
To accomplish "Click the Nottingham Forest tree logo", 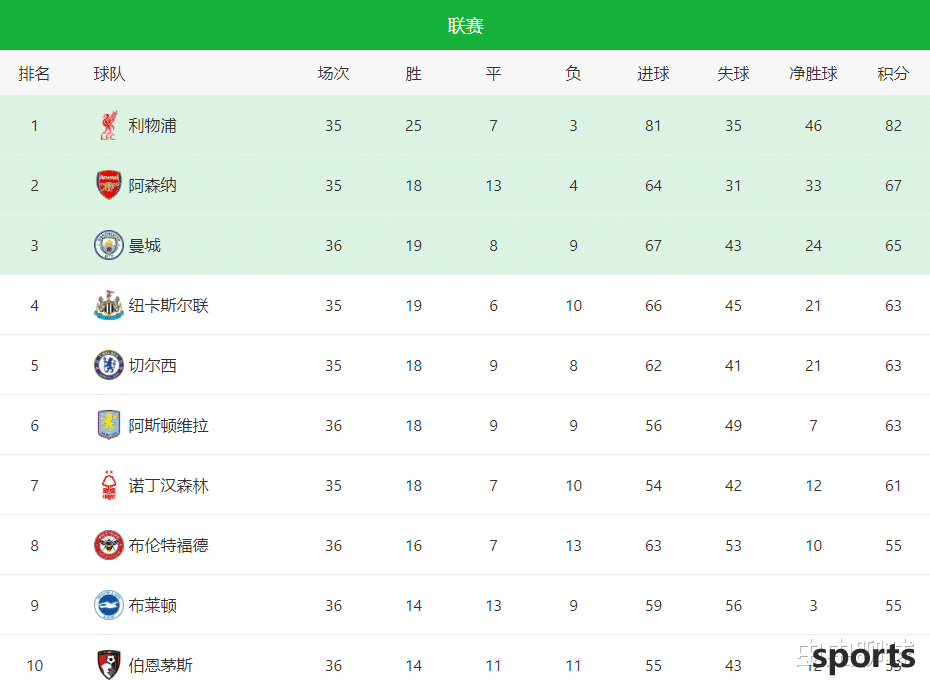I will pyautogui.click(x=109, y=485).
